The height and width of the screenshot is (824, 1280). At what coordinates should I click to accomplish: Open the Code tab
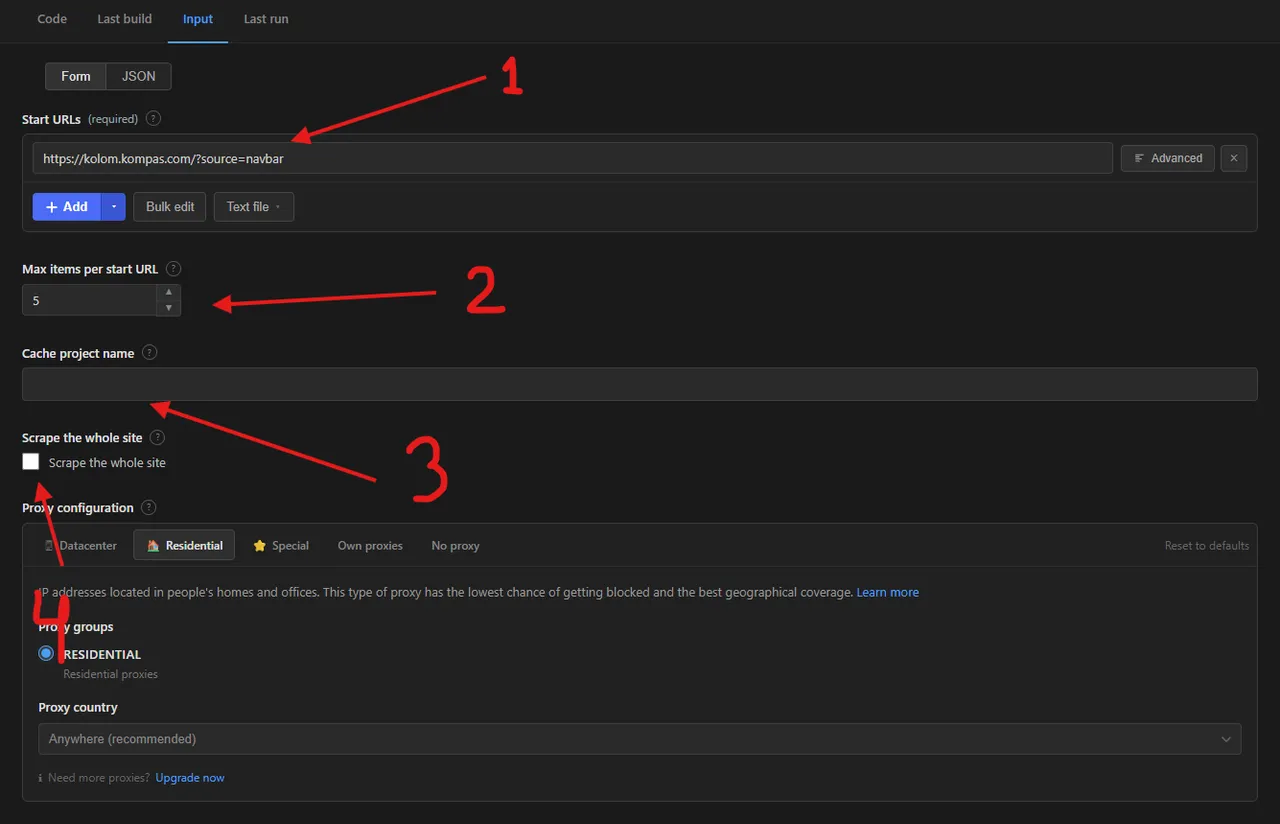coord(52,19)
